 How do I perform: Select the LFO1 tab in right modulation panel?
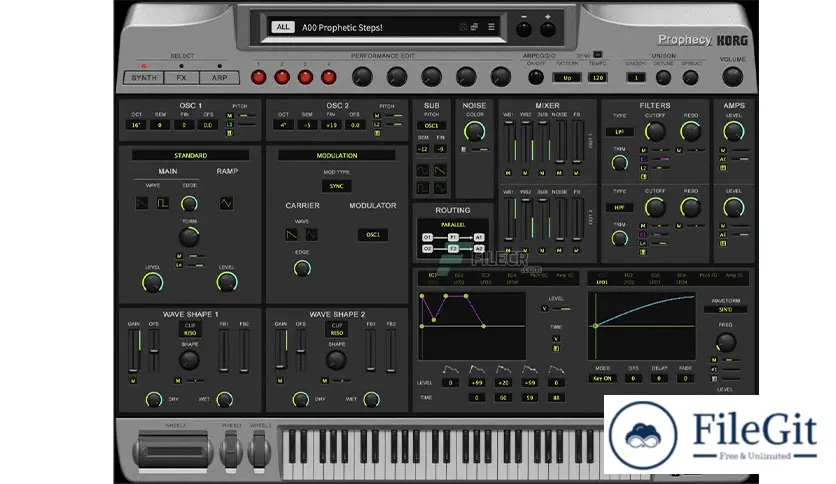[602, 282]
